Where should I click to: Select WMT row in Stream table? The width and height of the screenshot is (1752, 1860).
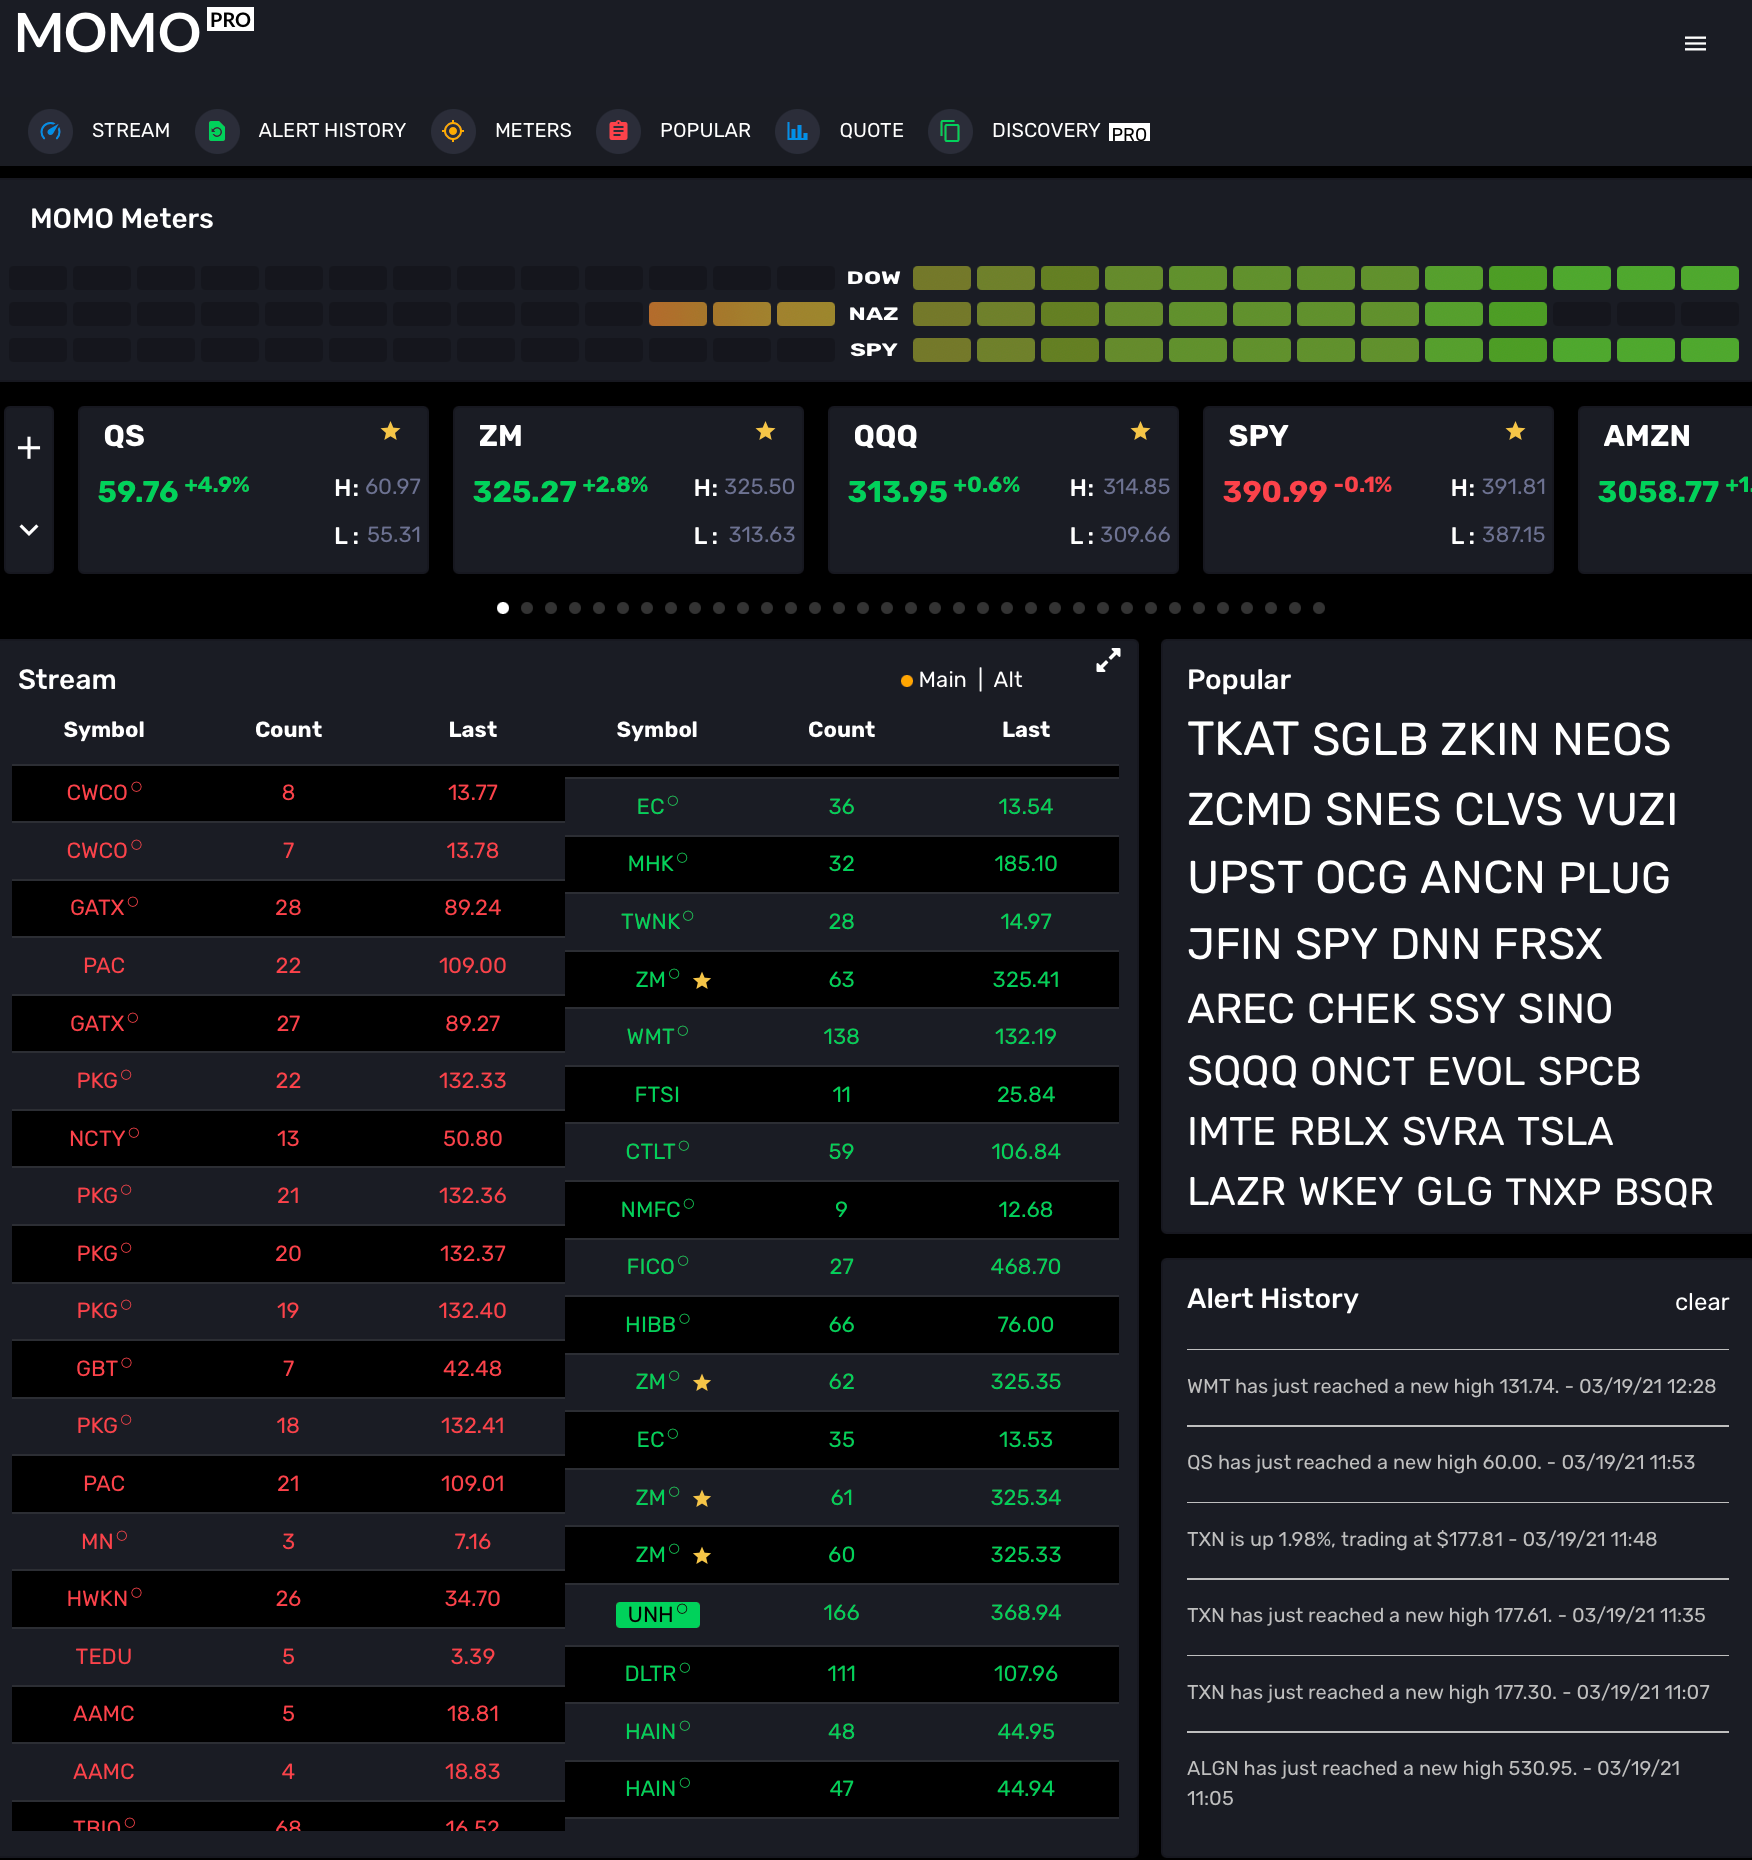click(842, 1037)
